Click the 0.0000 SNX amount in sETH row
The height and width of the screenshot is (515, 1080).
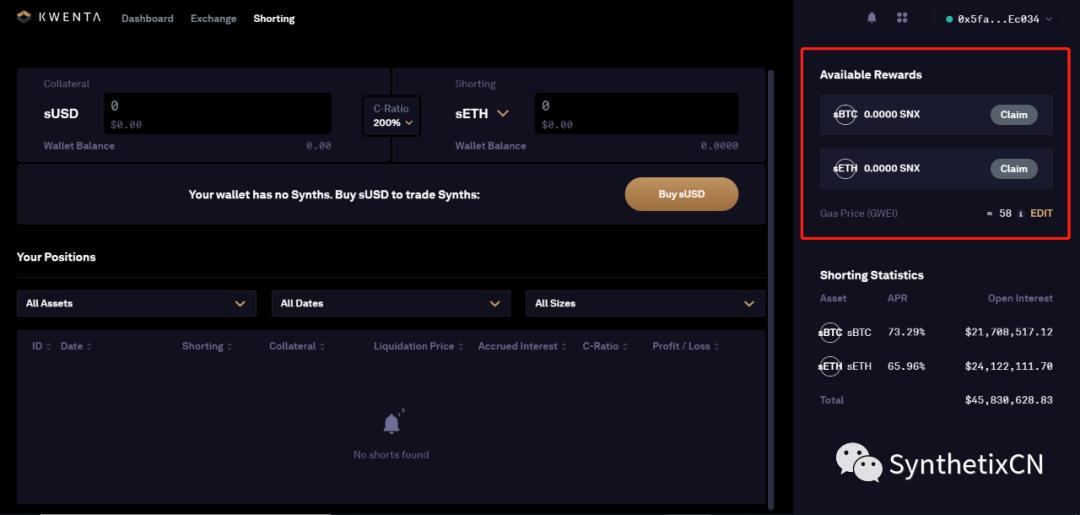[x=892, y=168]
